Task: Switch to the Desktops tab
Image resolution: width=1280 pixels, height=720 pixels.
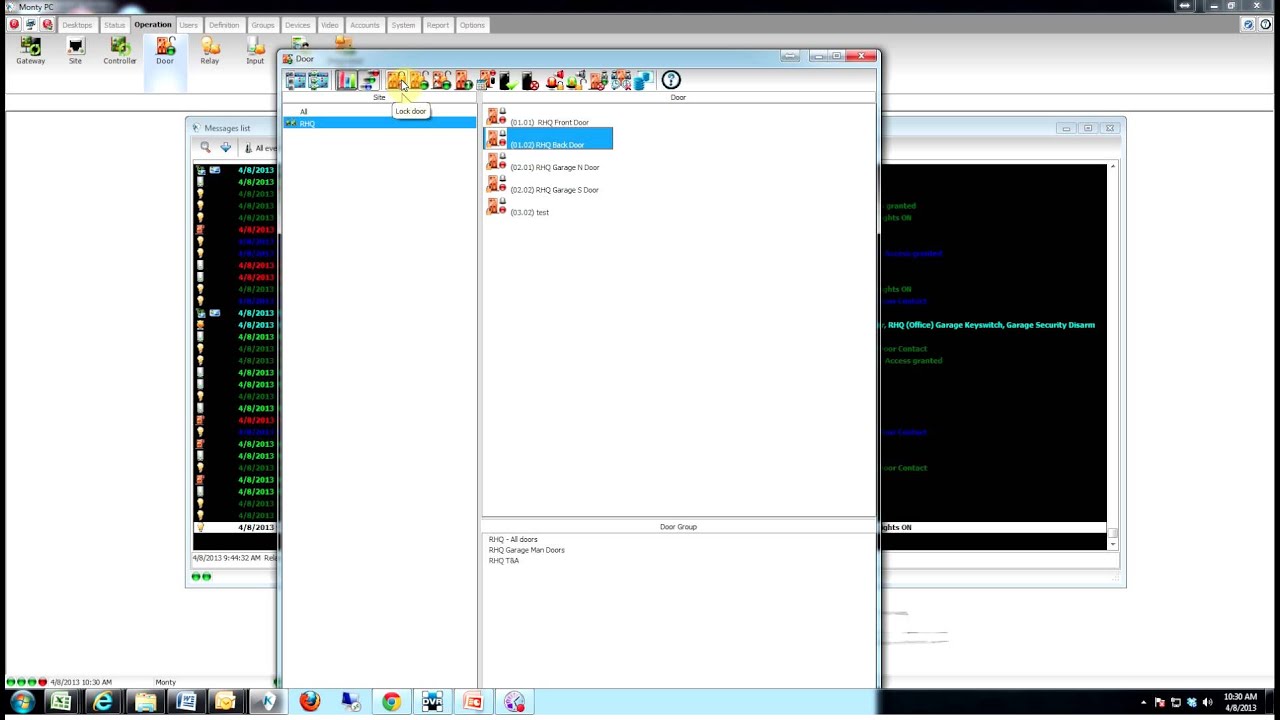Action: pyautogui.click(x=77, y=25)
